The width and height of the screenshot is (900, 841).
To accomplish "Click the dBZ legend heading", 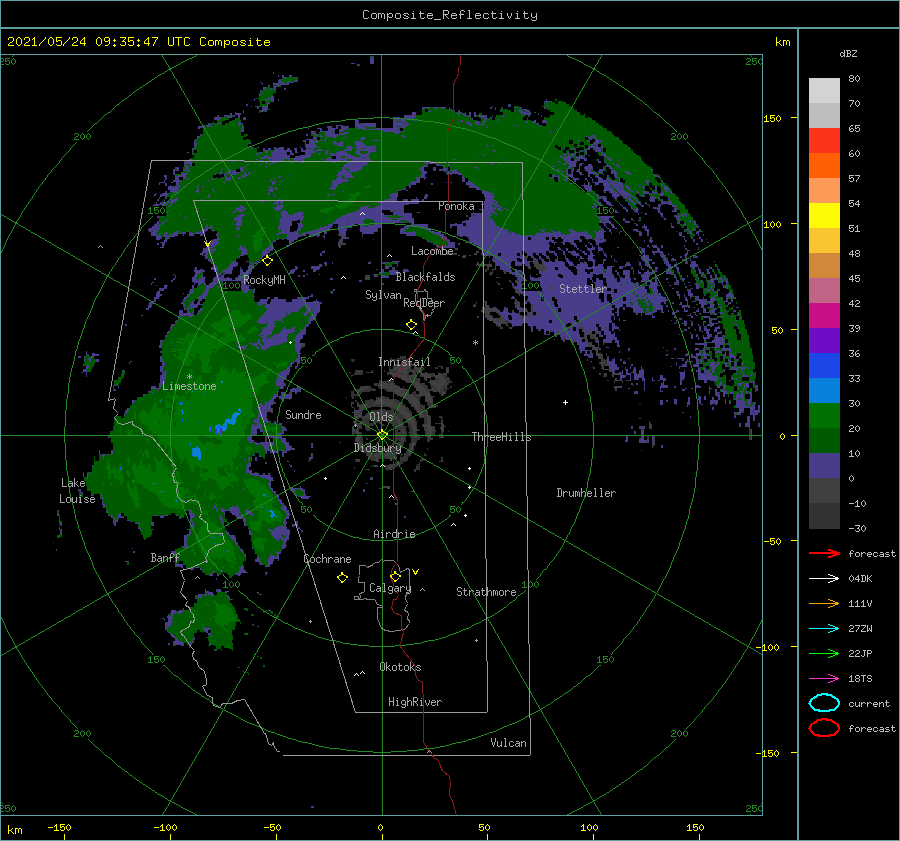I will (848, 54).
